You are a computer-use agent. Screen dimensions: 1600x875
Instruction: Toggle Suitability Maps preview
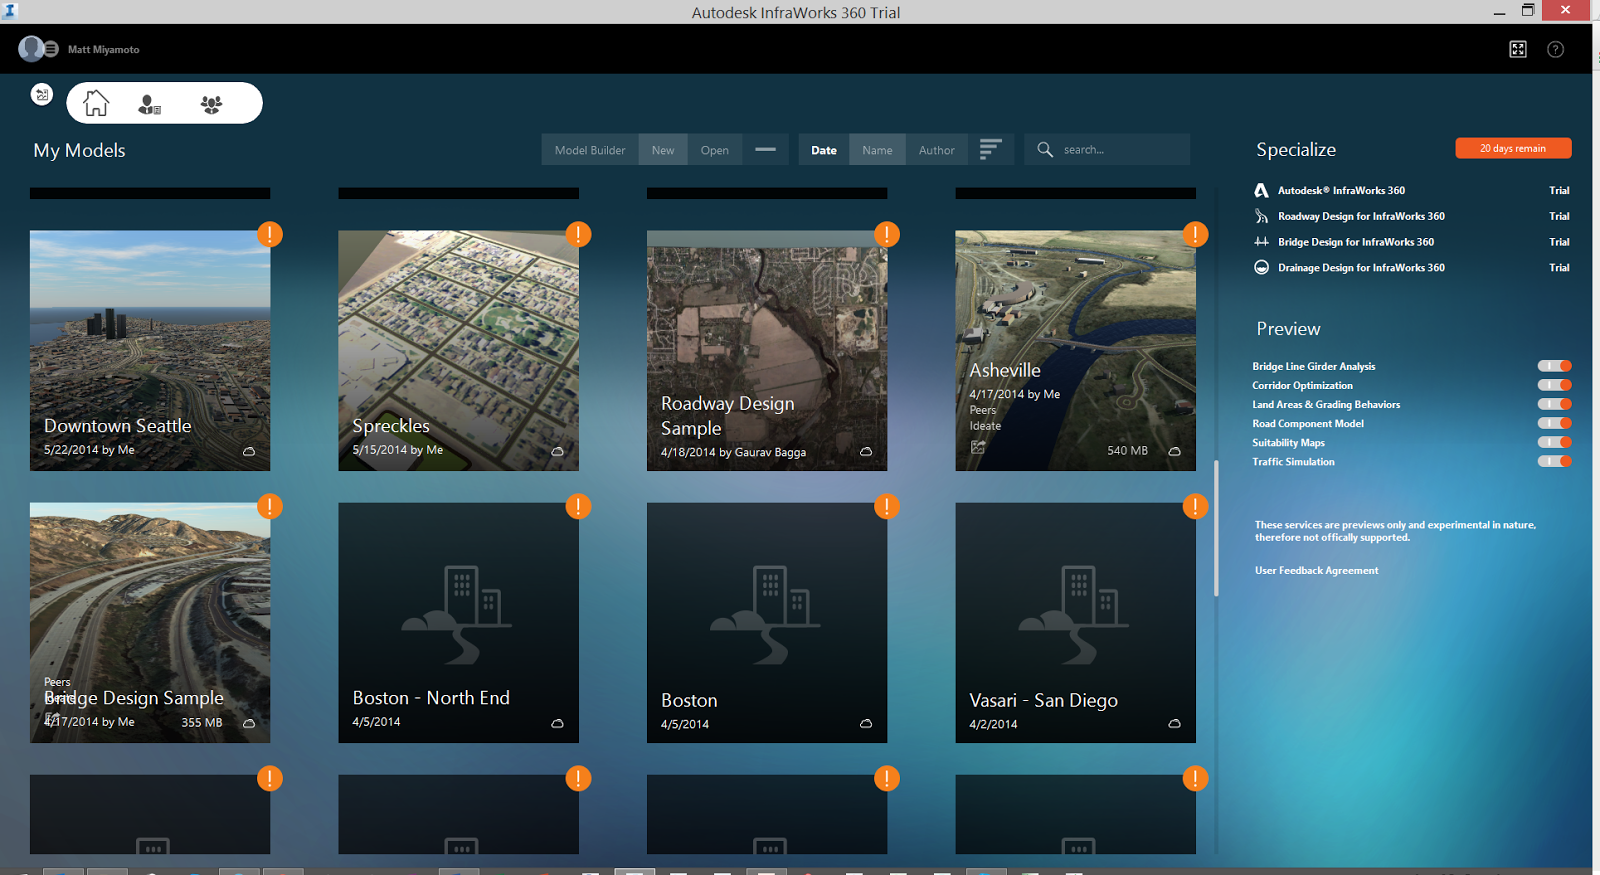(1554, 442)
